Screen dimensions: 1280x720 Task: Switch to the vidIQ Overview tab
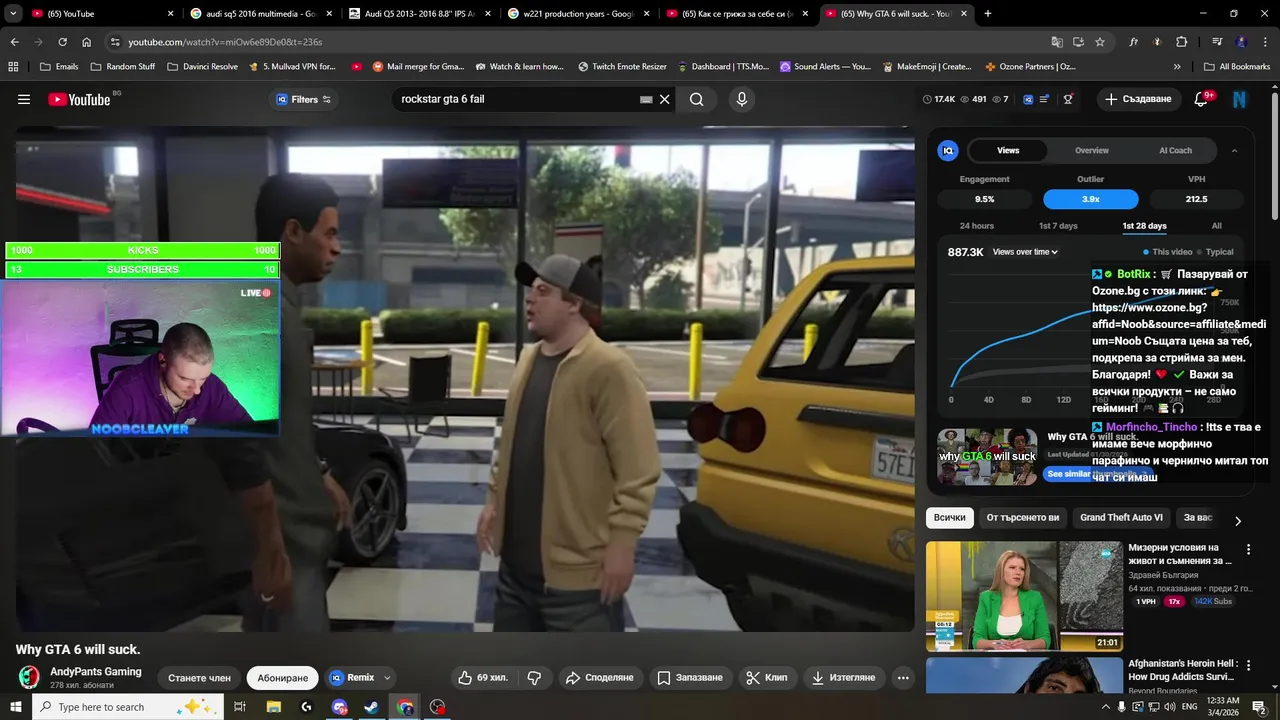(1092, 150)
